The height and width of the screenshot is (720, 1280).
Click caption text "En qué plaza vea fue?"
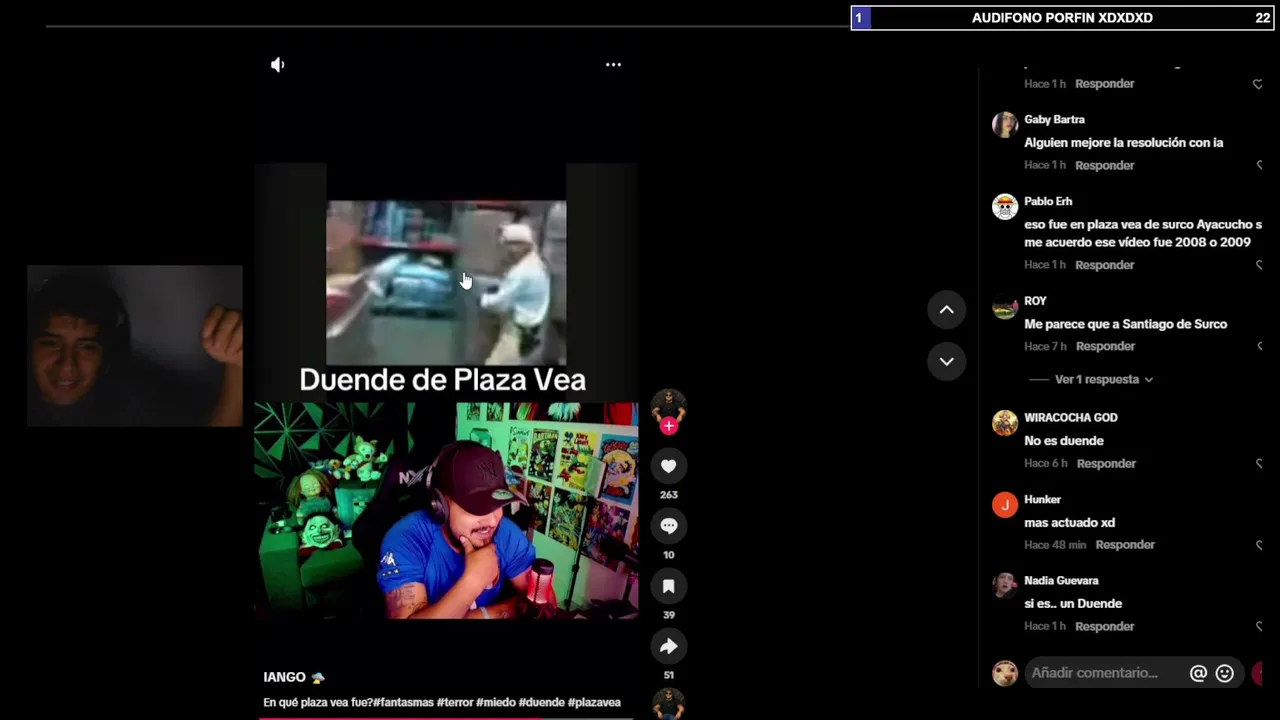pos(318,703)
